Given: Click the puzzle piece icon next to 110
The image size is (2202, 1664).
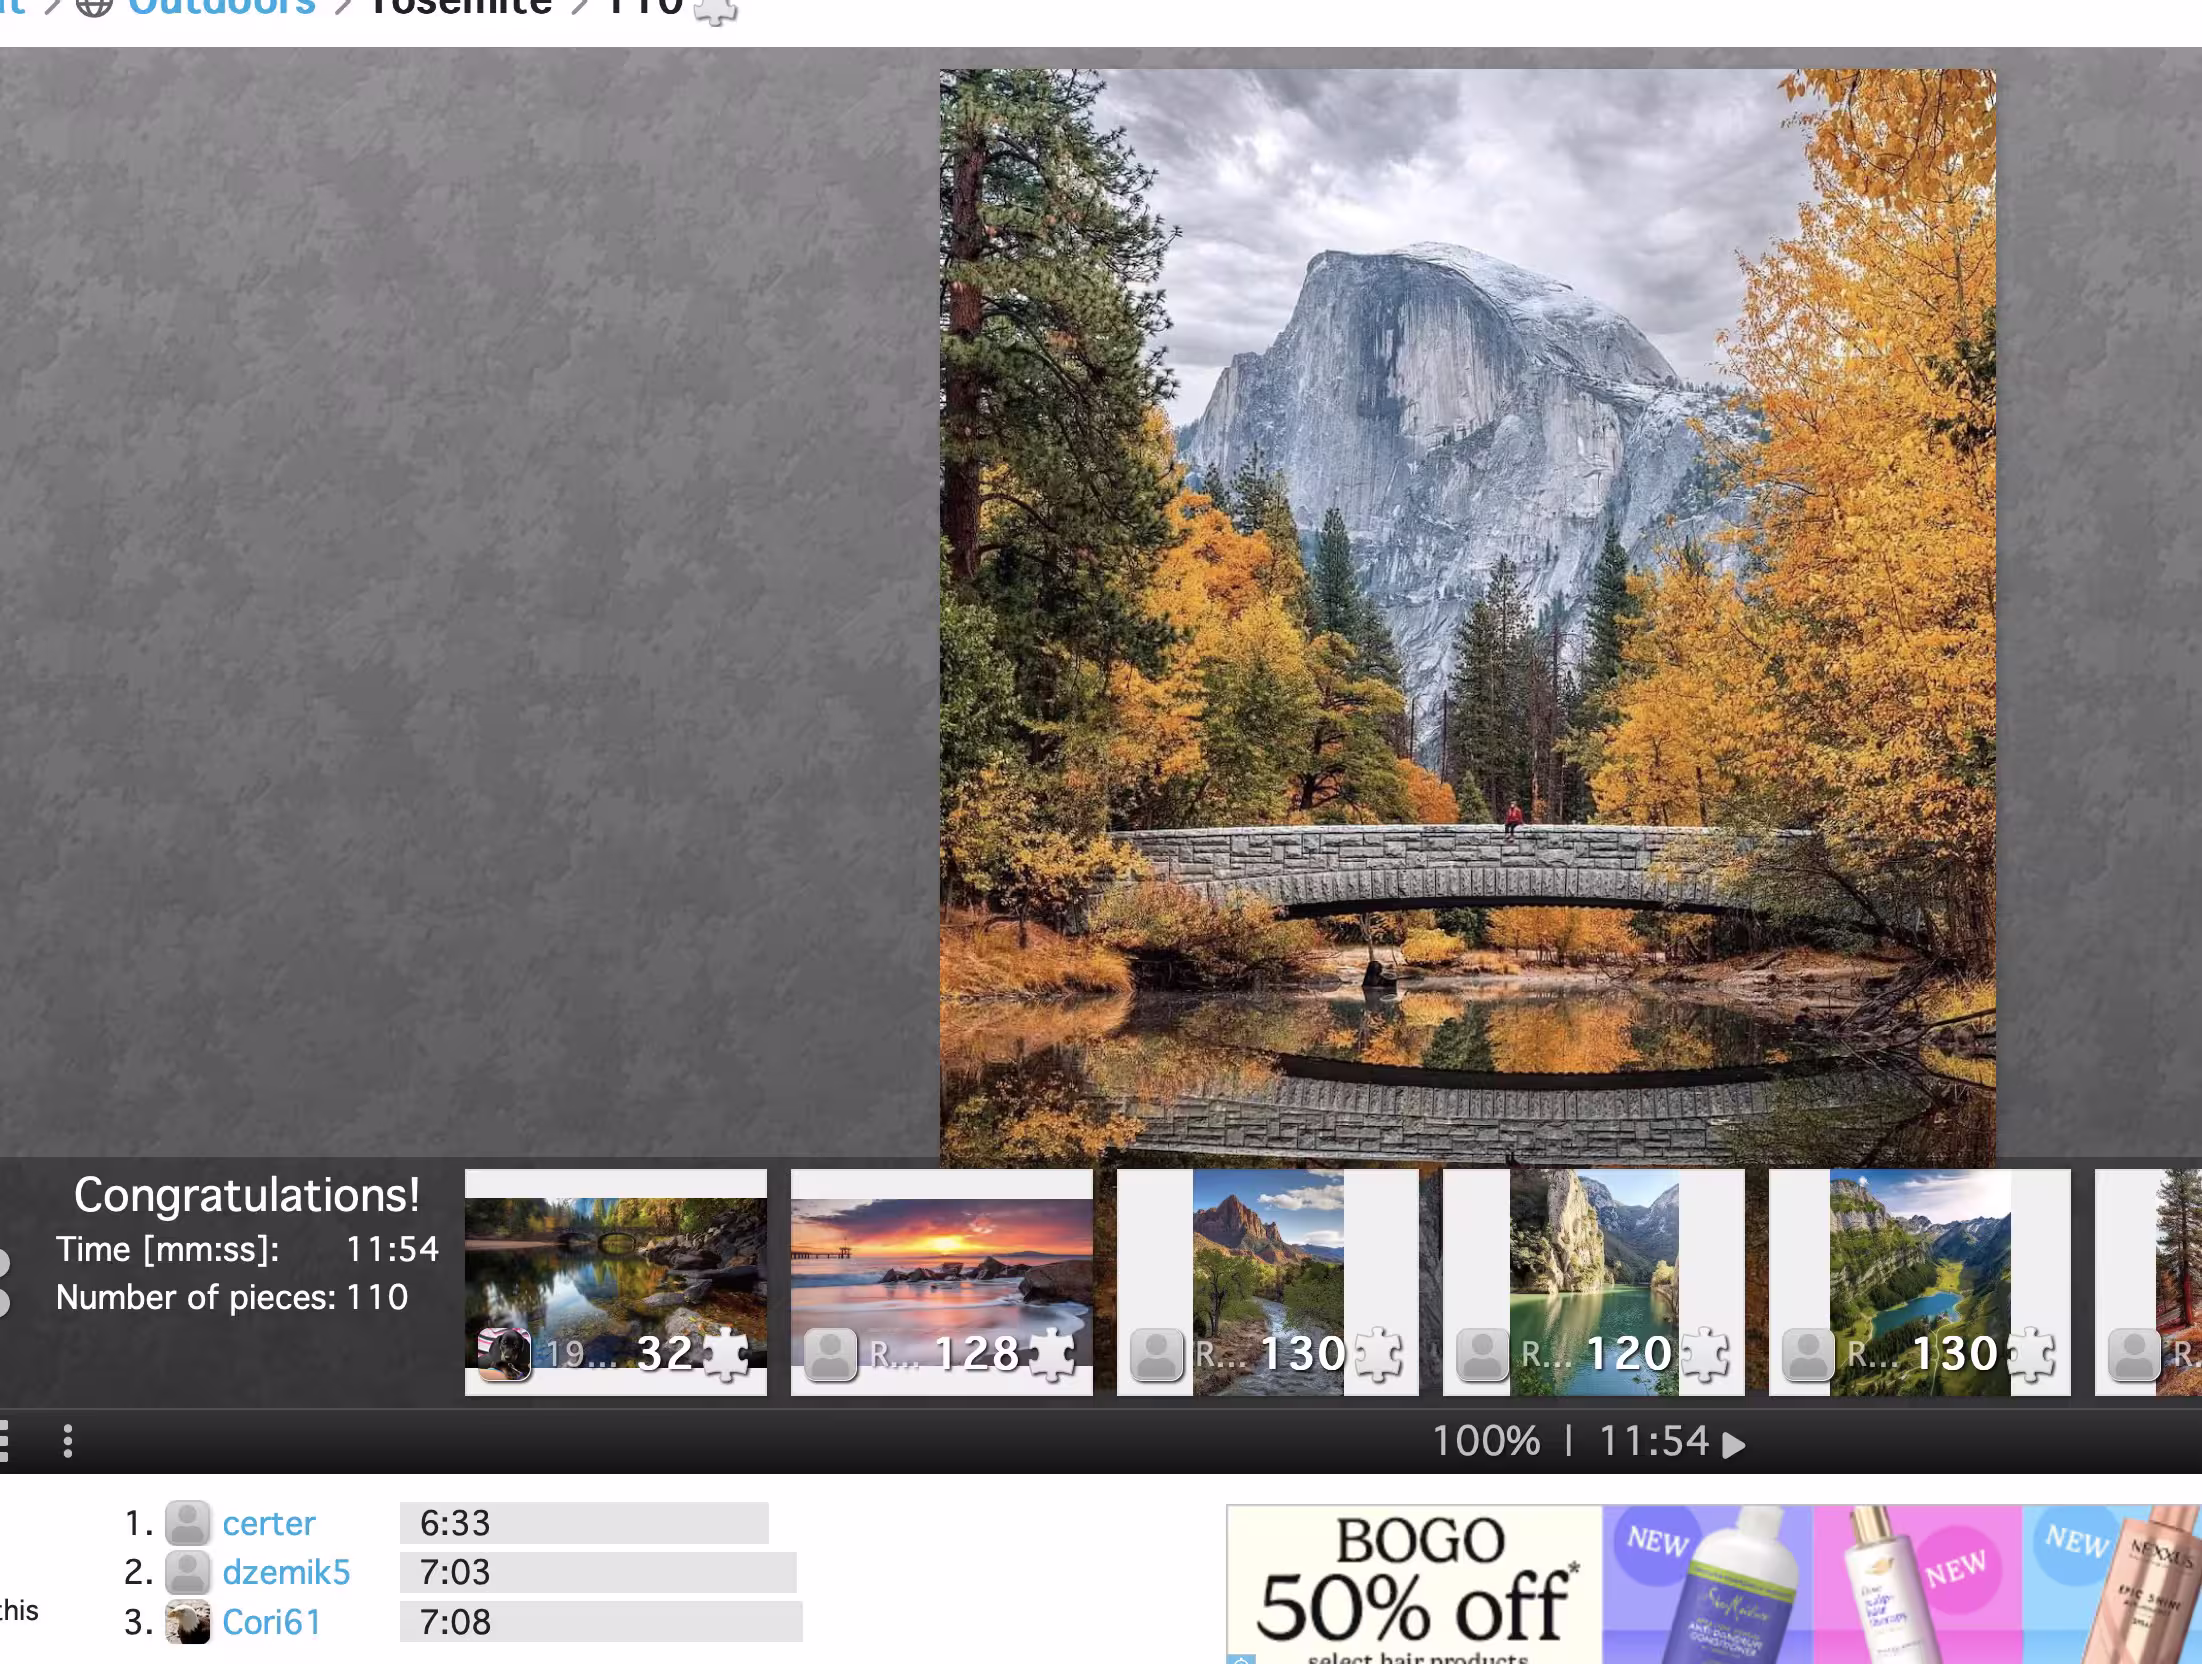Looking at the screenshot, I should point(715,10).
